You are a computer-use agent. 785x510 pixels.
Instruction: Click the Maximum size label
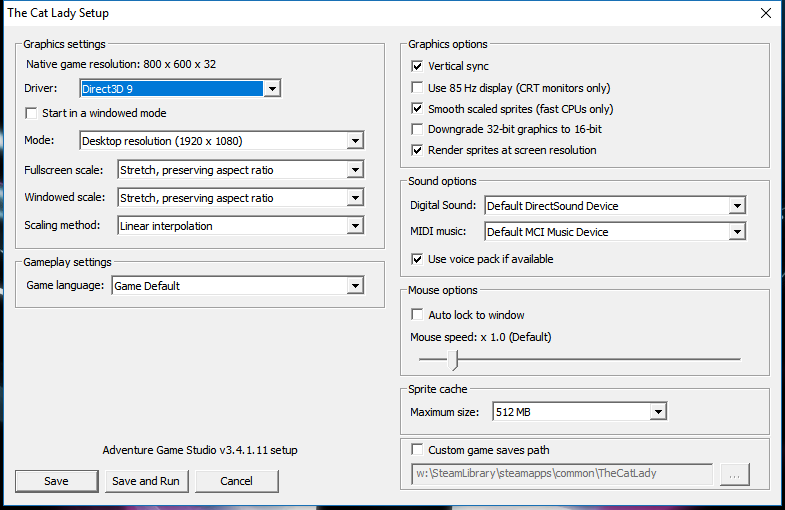click(x=445, y=412)
